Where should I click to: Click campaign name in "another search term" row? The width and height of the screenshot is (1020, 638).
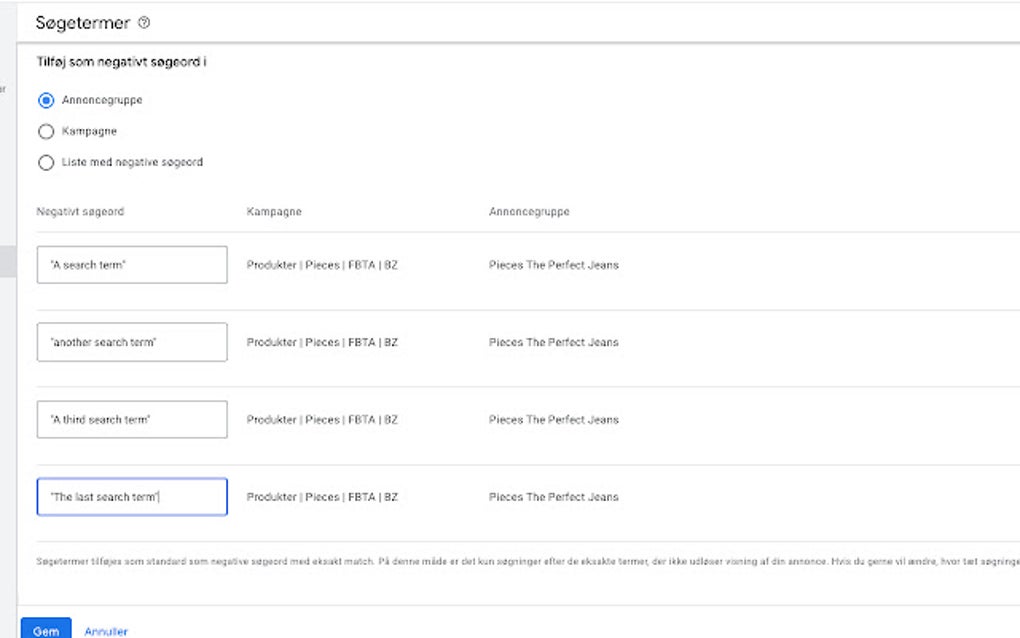(322, 342)
